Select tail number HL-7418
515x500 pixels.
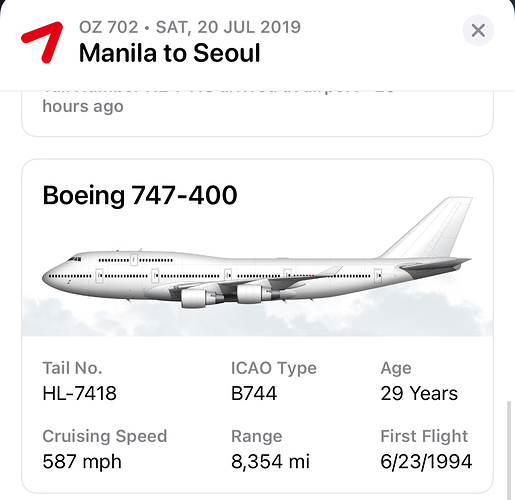[79, 393]
